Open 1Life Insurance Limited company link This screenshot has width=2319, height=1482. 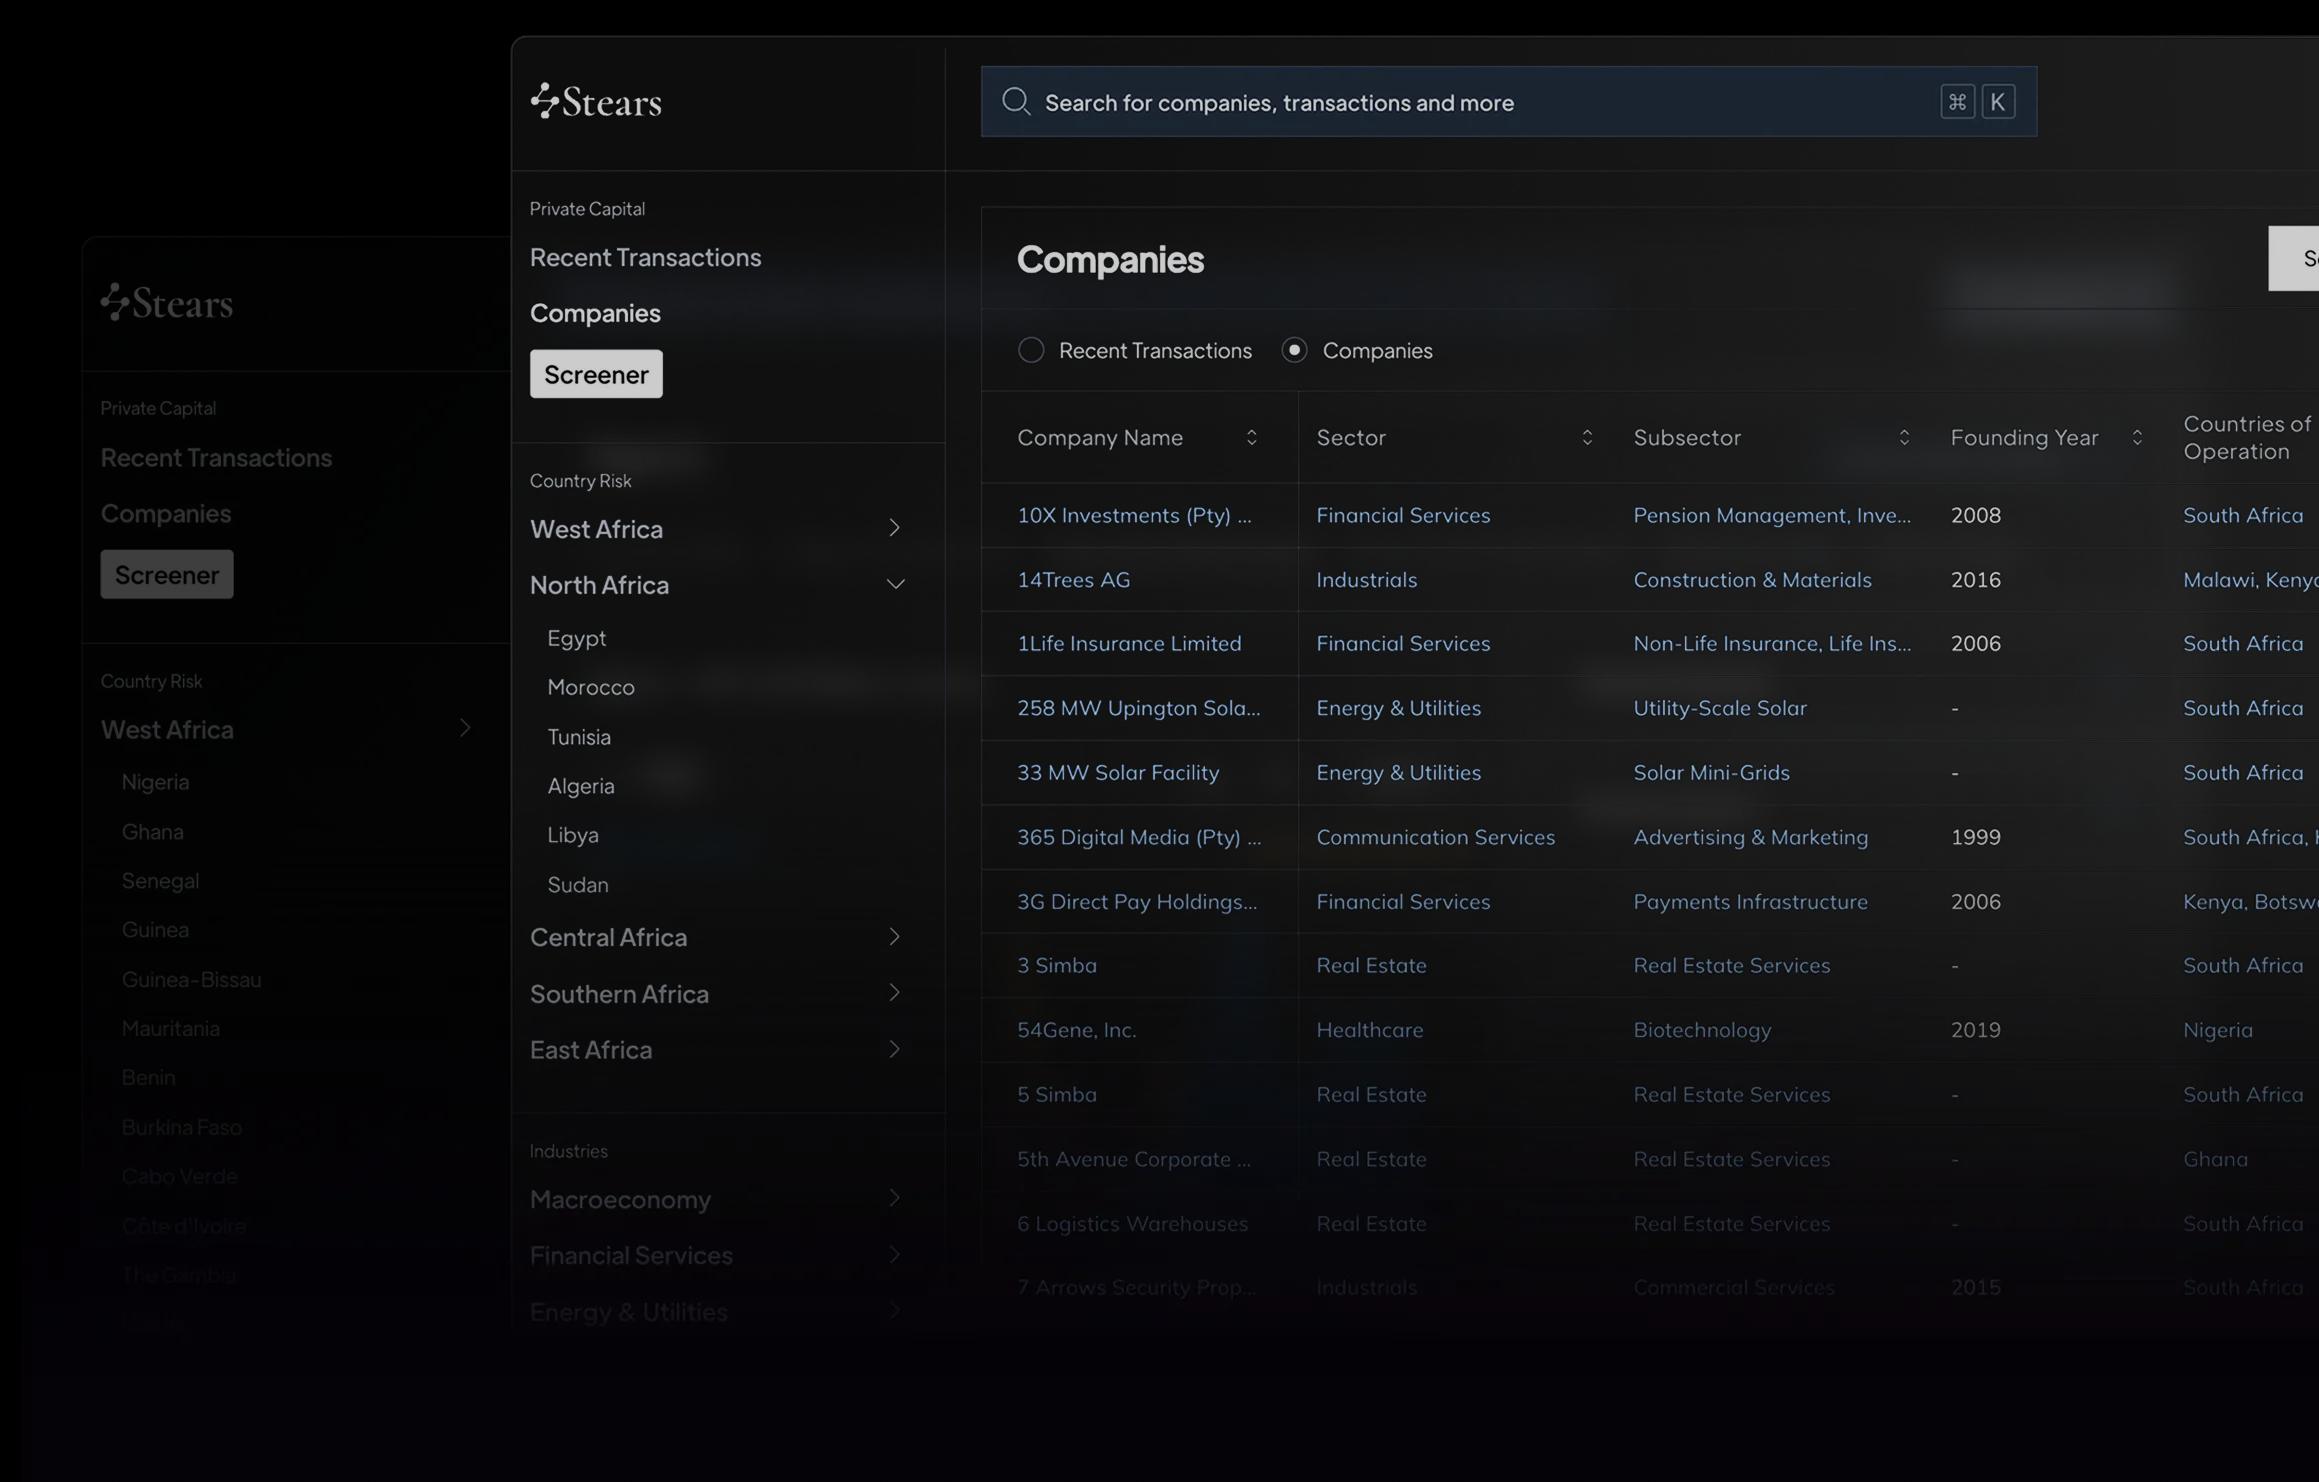pyautogui.click(x=1129, y=644)
